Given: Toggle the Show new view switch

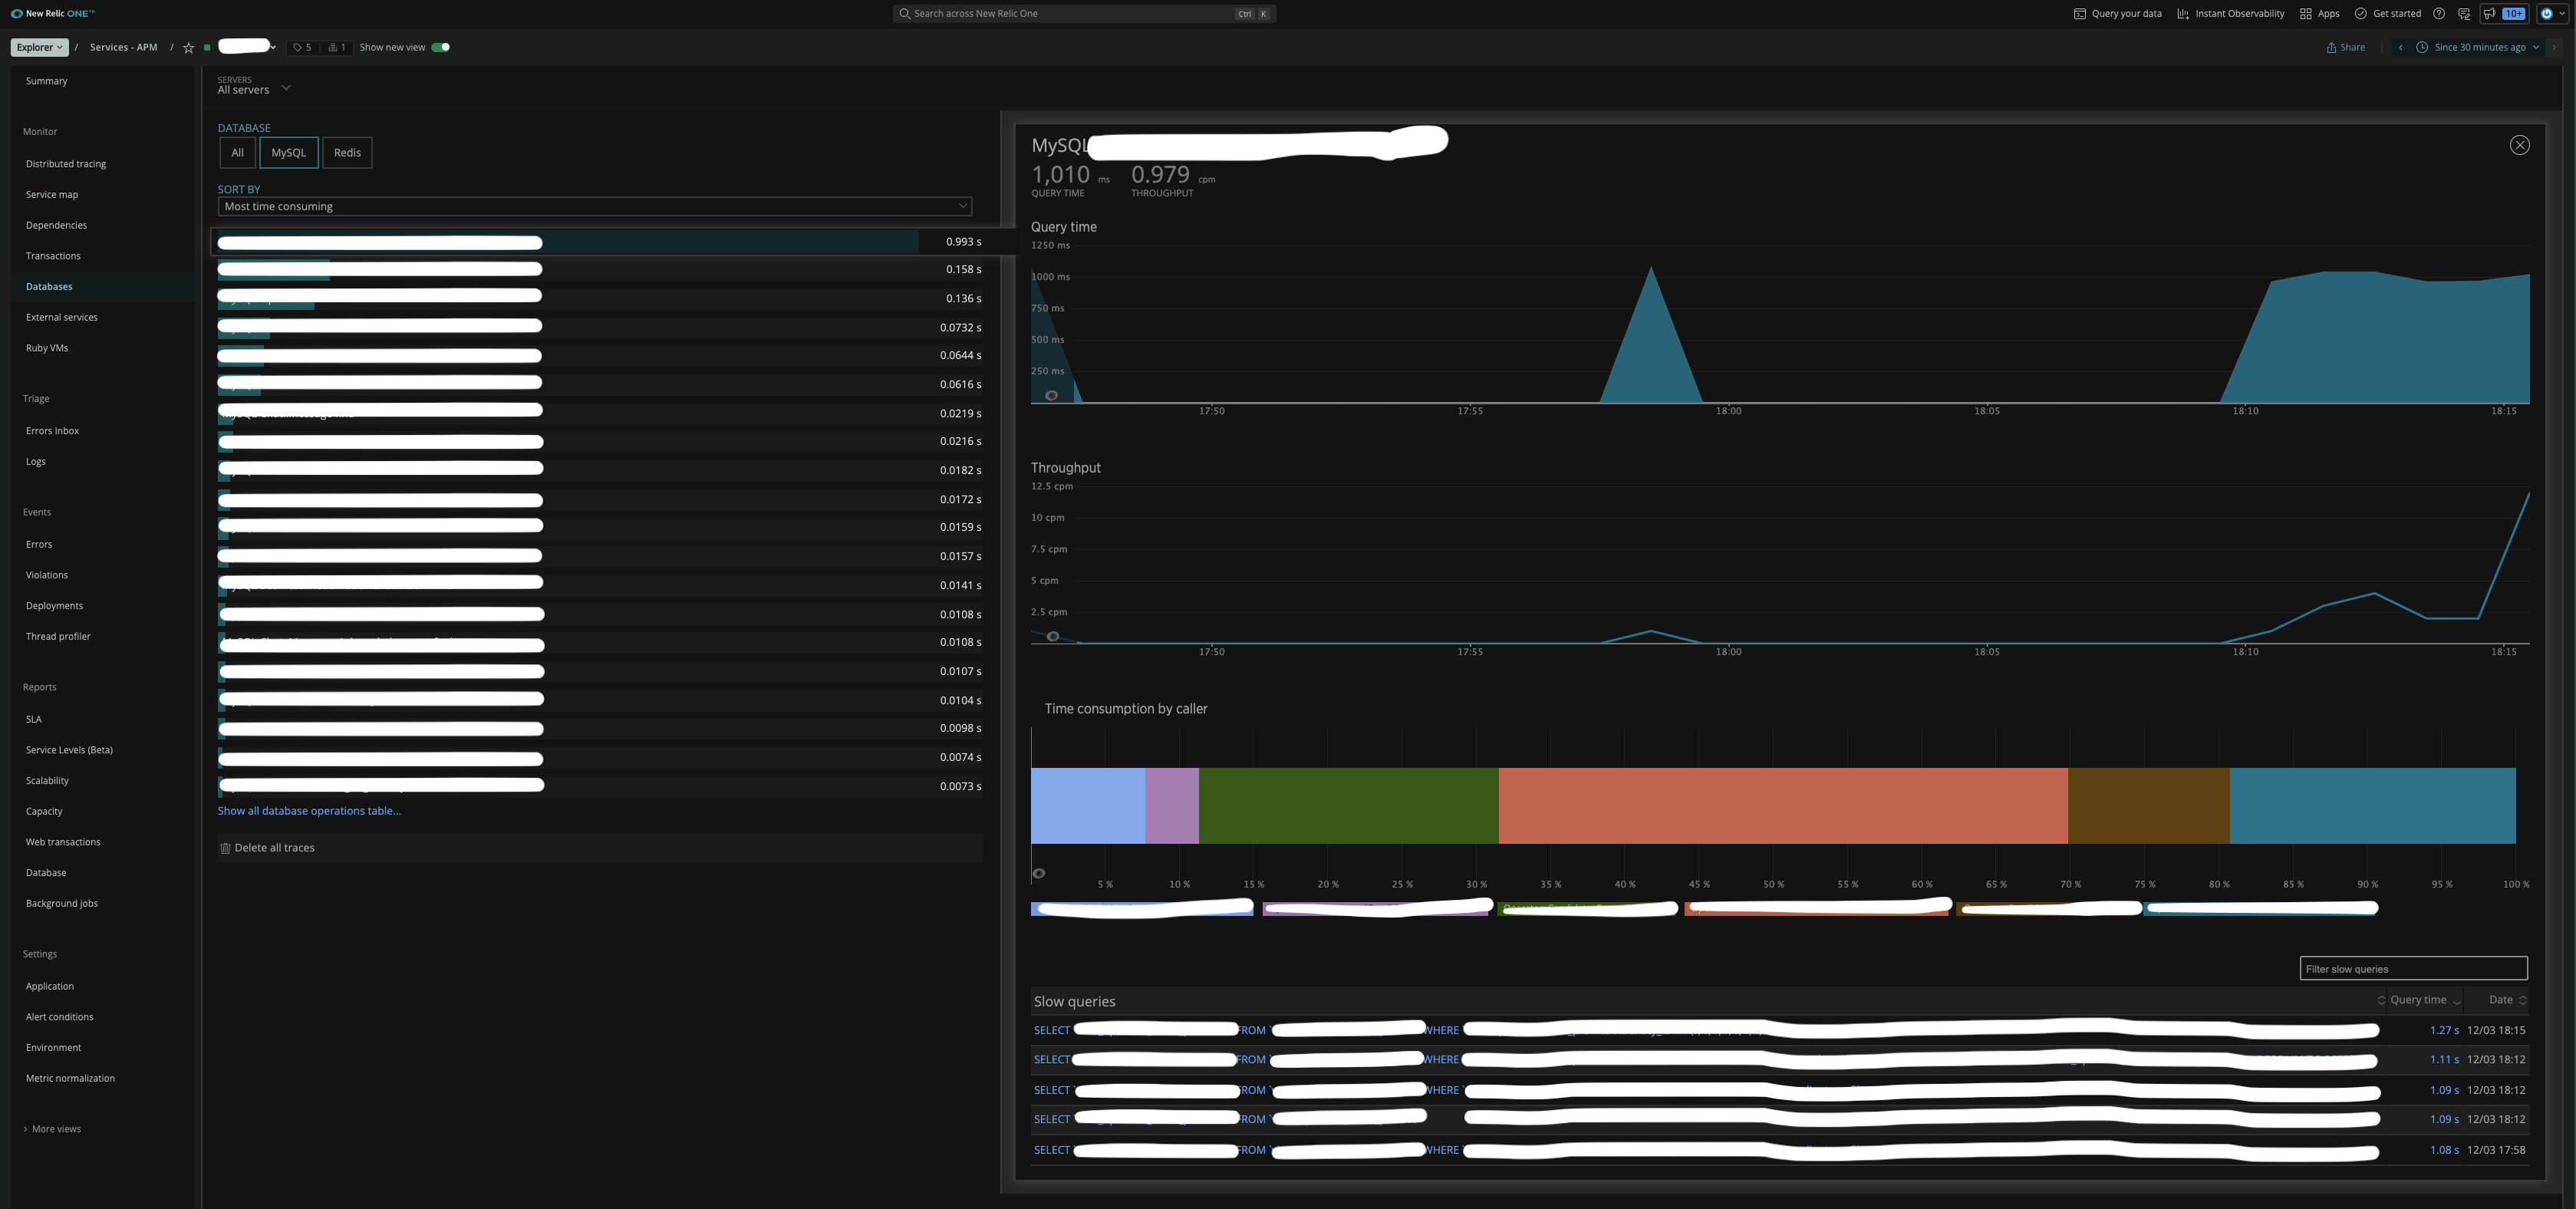Looking at the screenshot, I should [440, 47].
